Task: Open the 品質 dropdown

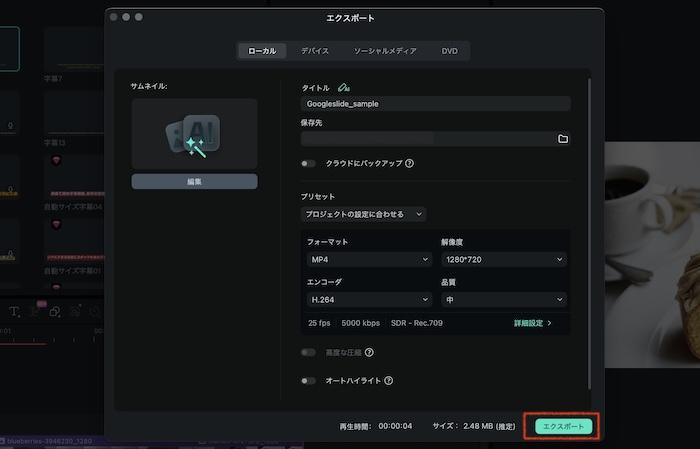Action: [504, 299]
